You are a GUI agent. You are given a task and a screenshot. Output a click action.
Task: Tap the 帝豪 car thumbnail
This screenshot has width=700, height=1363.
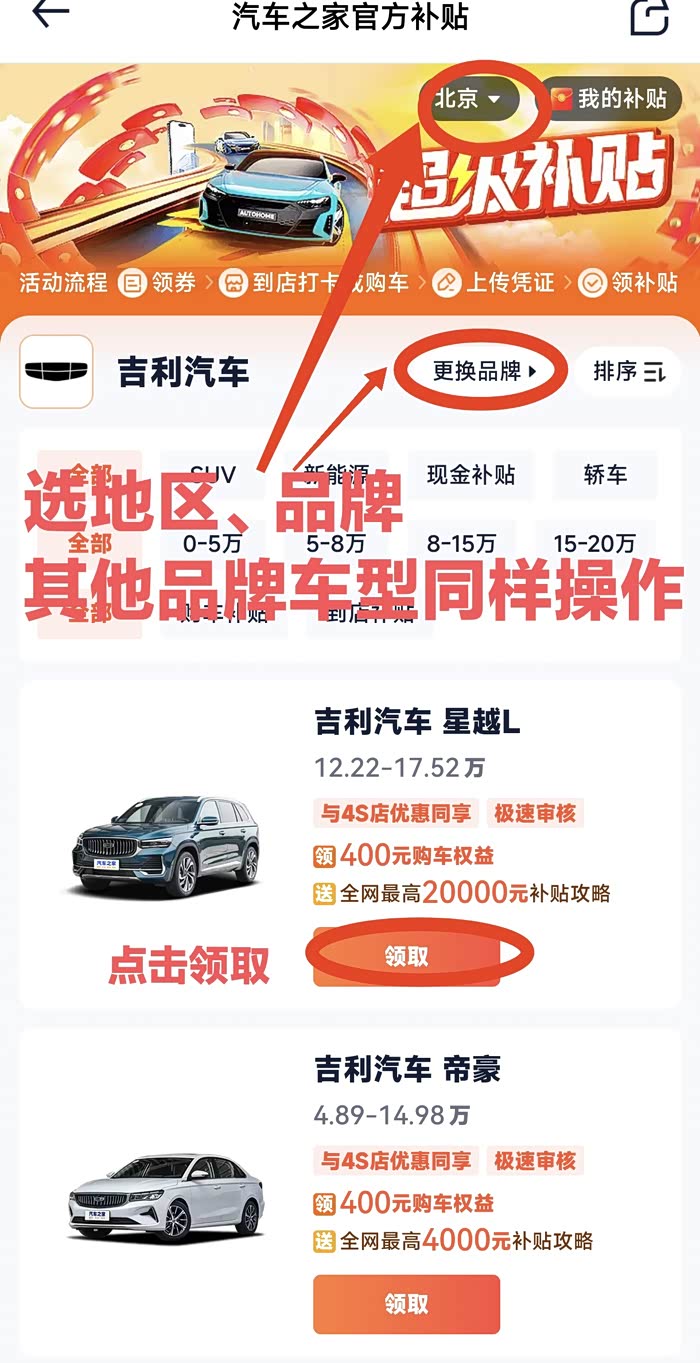(x=166, y=1197)
